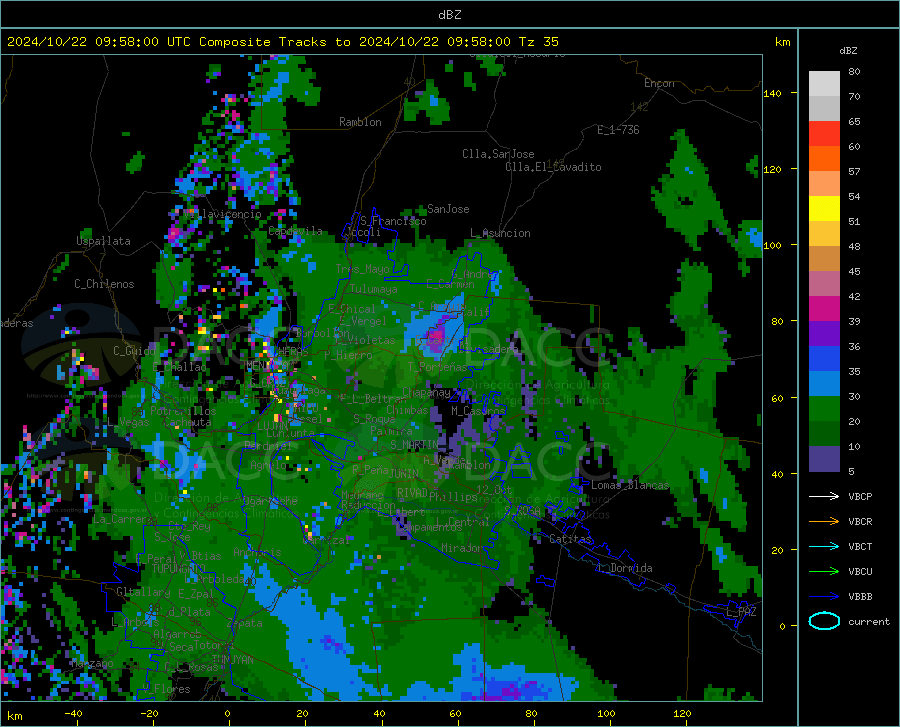Click the 'Chapanay' map label

click(426, 392)
